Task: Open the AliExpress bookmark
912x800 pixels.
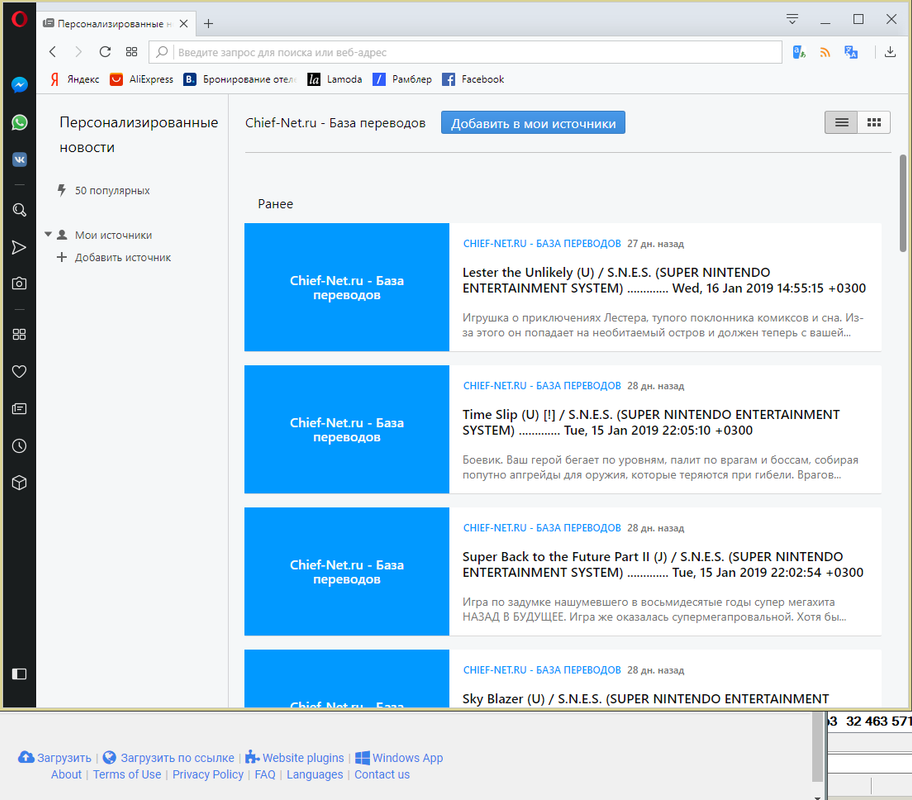Action: (x=142, y=79)
